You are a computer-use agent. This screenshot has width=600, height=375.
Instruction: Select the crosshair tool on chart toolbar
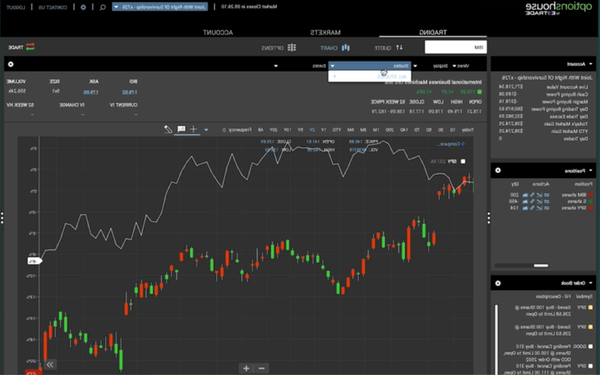pos(194,129)
